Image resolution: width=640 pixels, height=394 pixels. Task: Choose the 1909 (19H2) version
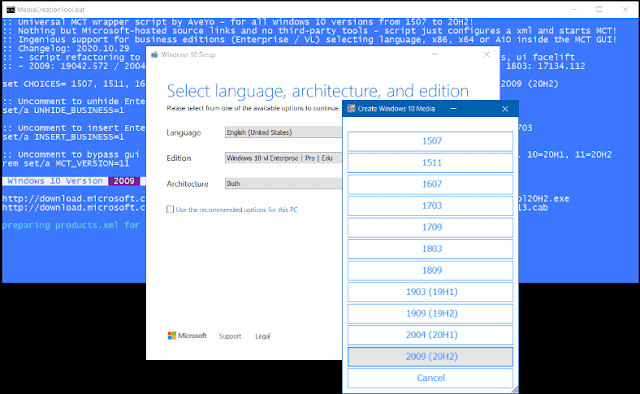point(430,314)
